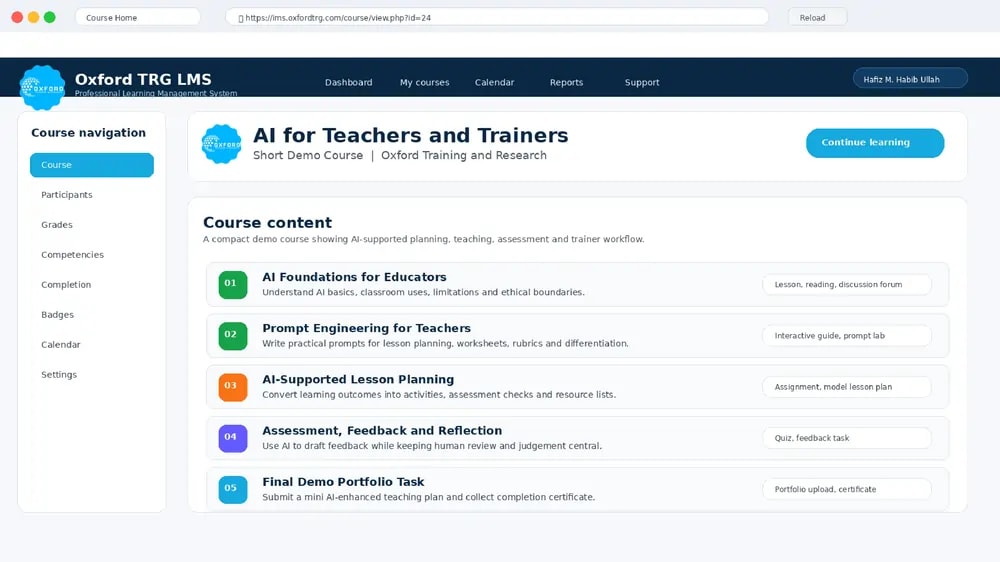This screenshot has width=1000, height=562.
Task: Open Support in the top navigation
Action: tap(642, 82)
